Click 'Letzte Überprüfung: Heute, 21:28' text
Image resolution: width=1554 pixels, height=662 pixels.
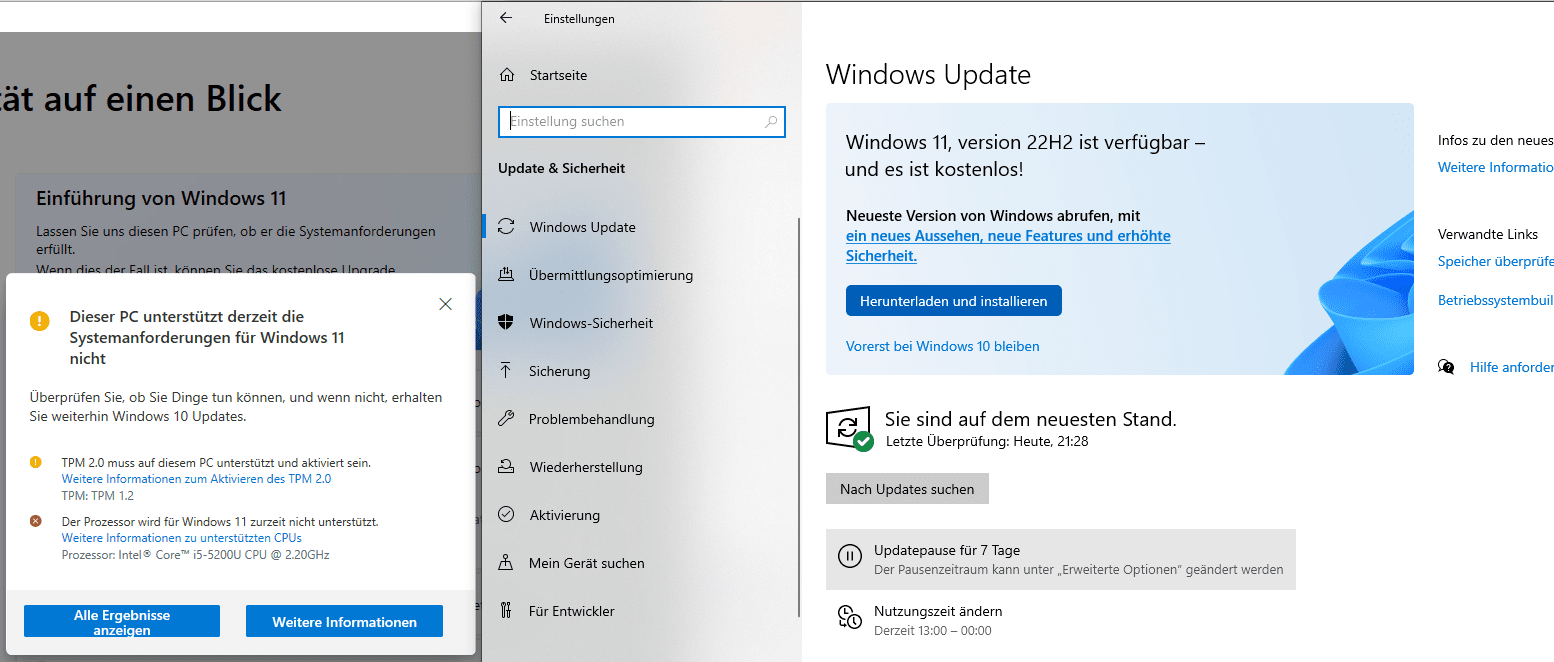pyautogui.click(x=987, y=441)
